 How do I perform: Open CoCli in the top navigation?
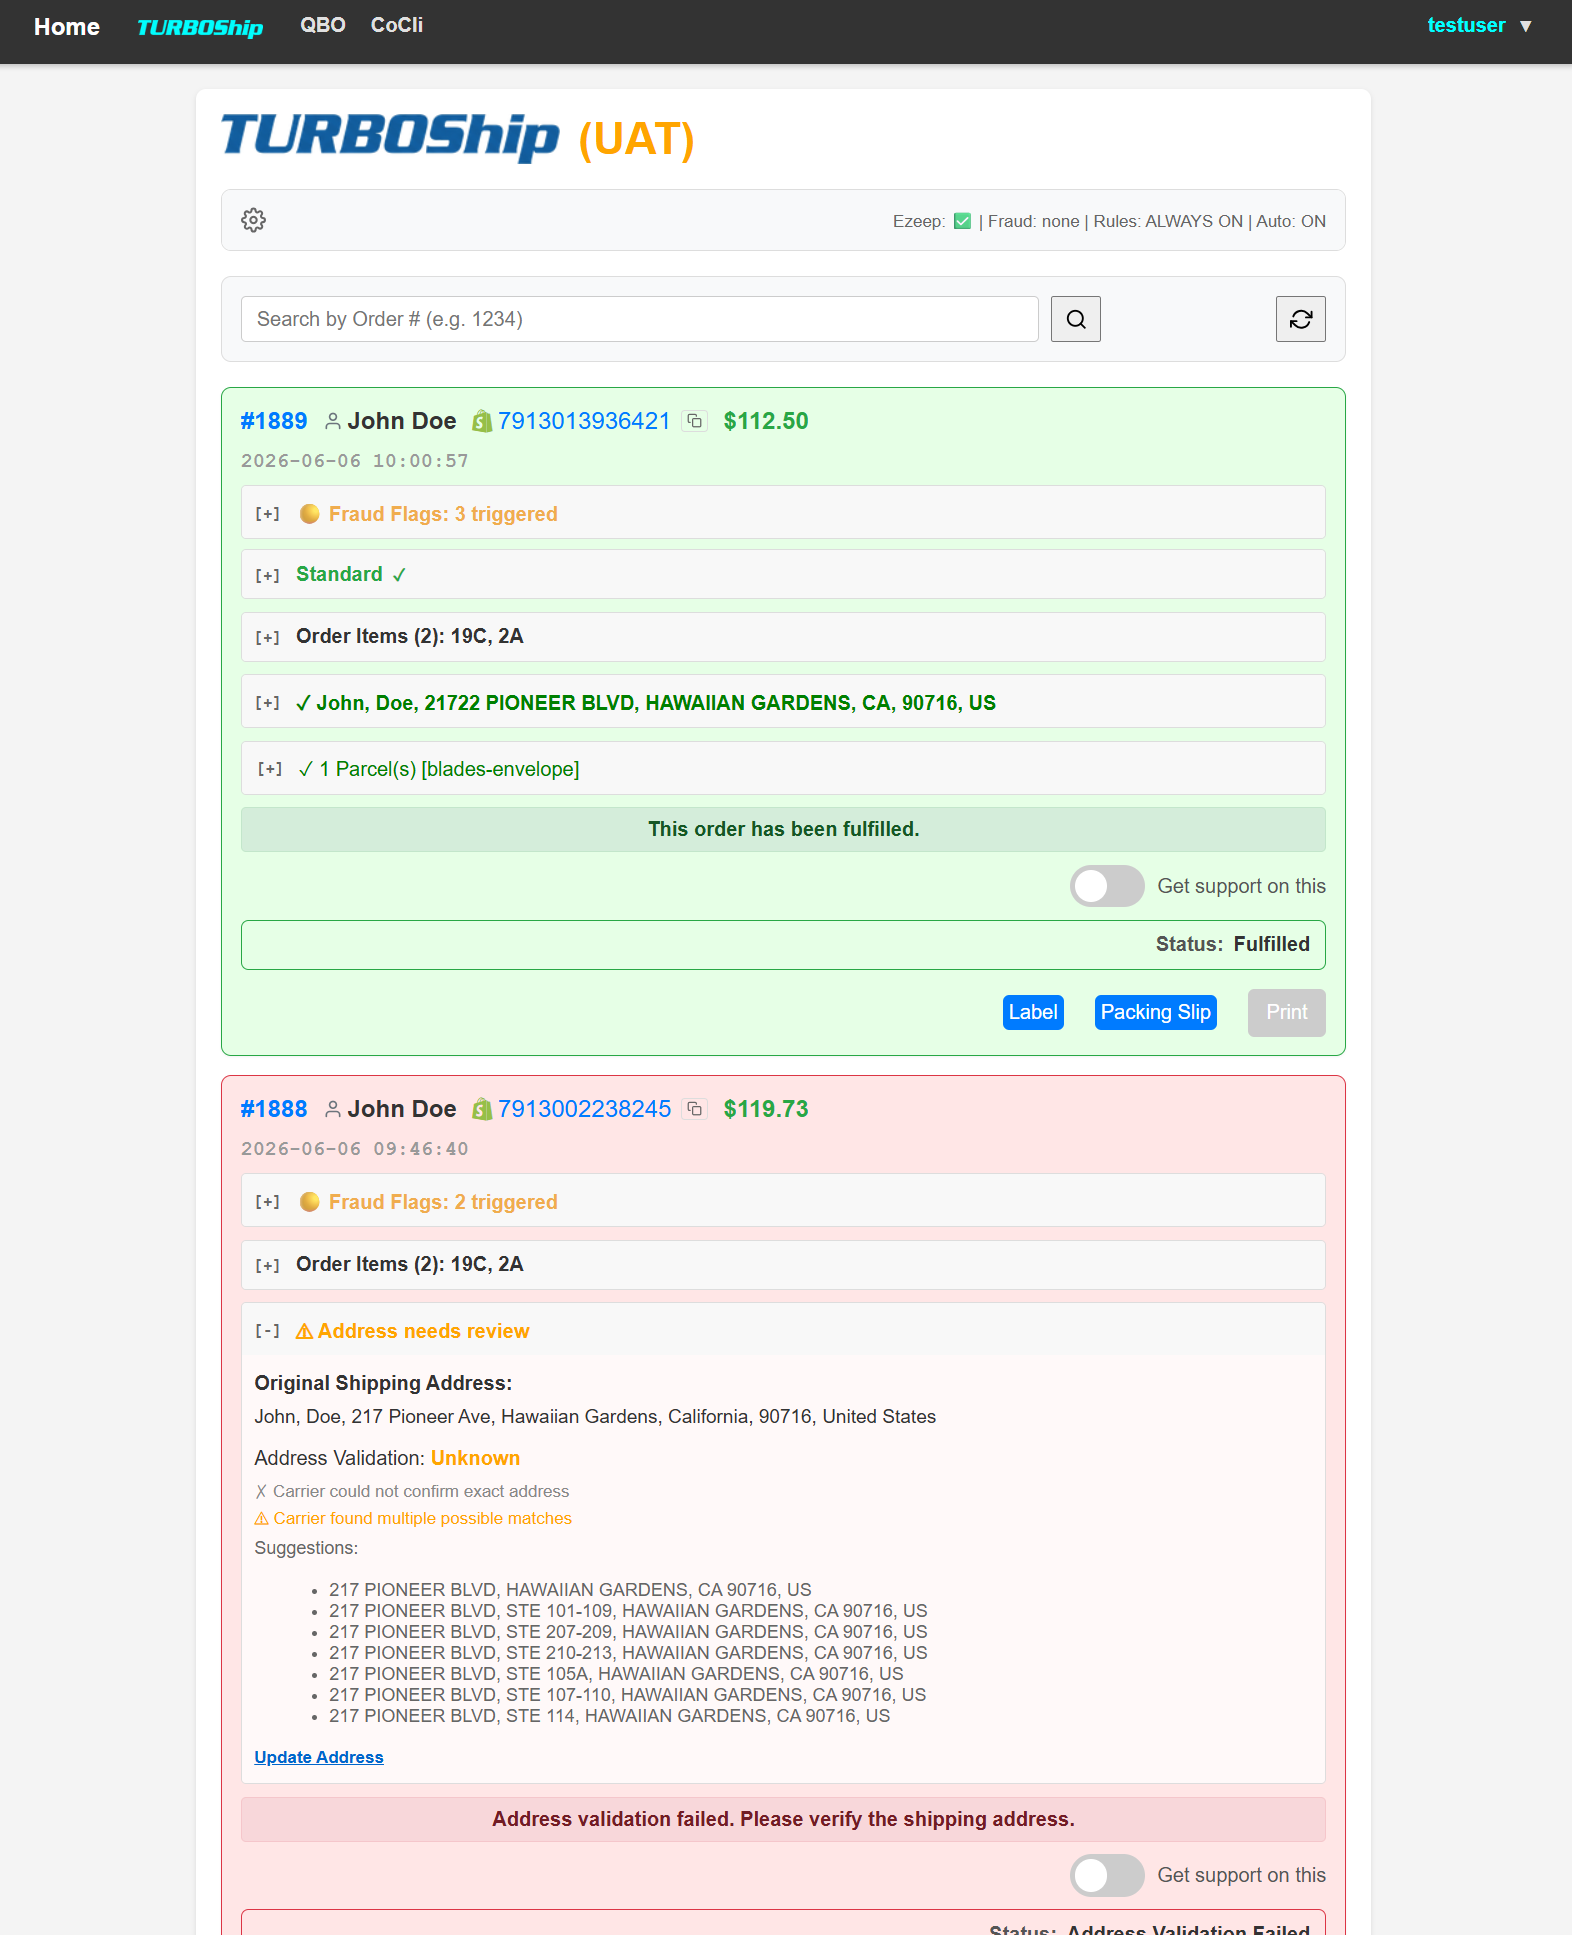click(397, 25)
